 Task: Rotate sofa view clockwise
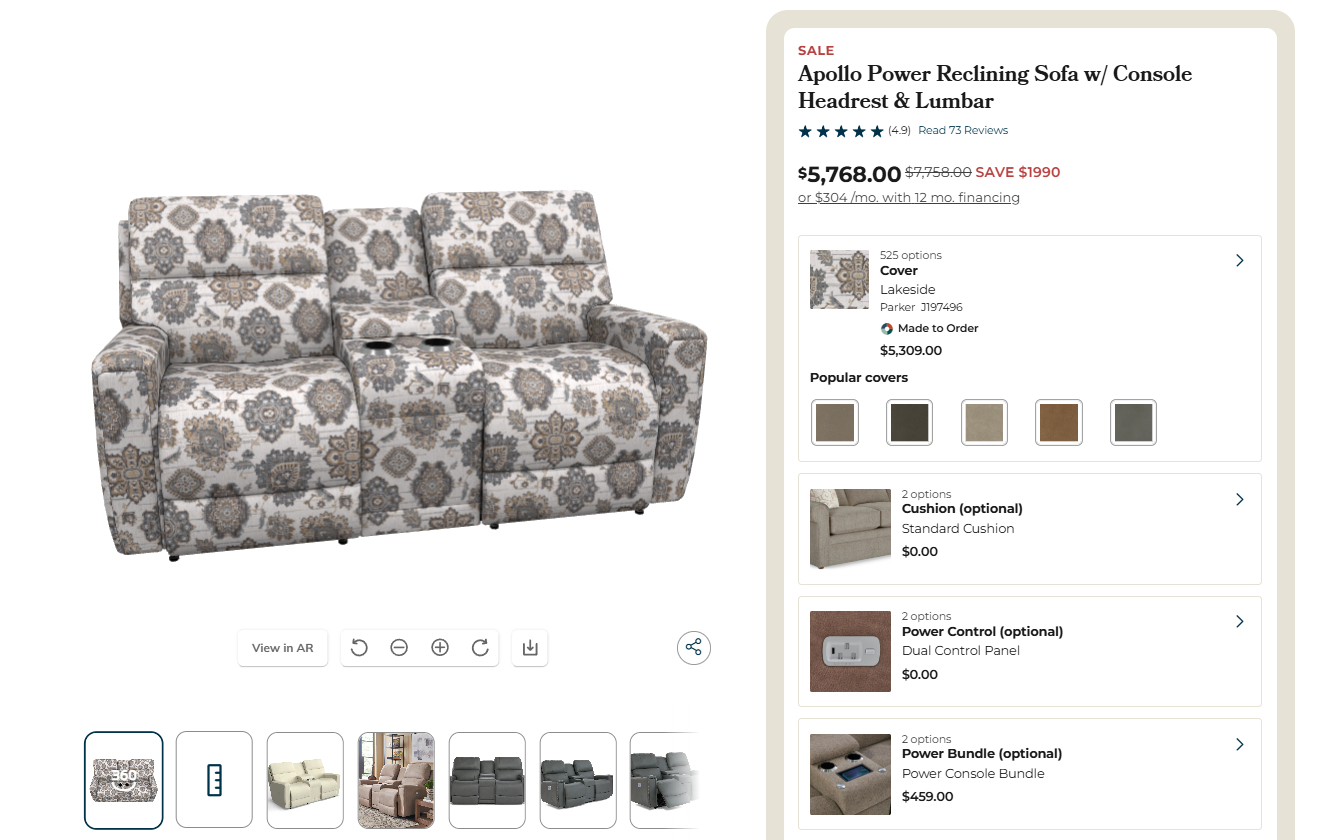[480, 648]
